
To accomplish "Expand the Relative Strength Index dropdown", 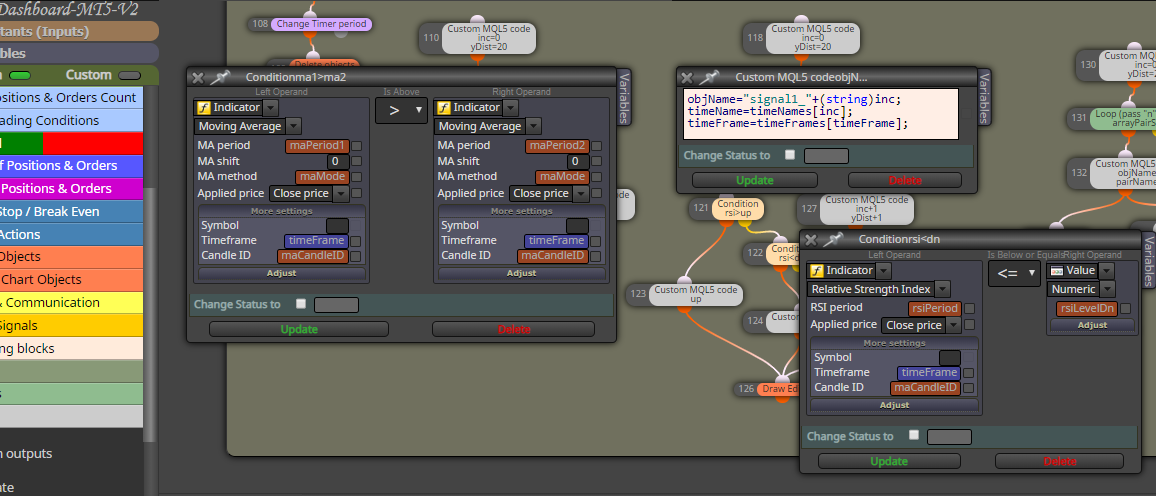I will 879,289.
